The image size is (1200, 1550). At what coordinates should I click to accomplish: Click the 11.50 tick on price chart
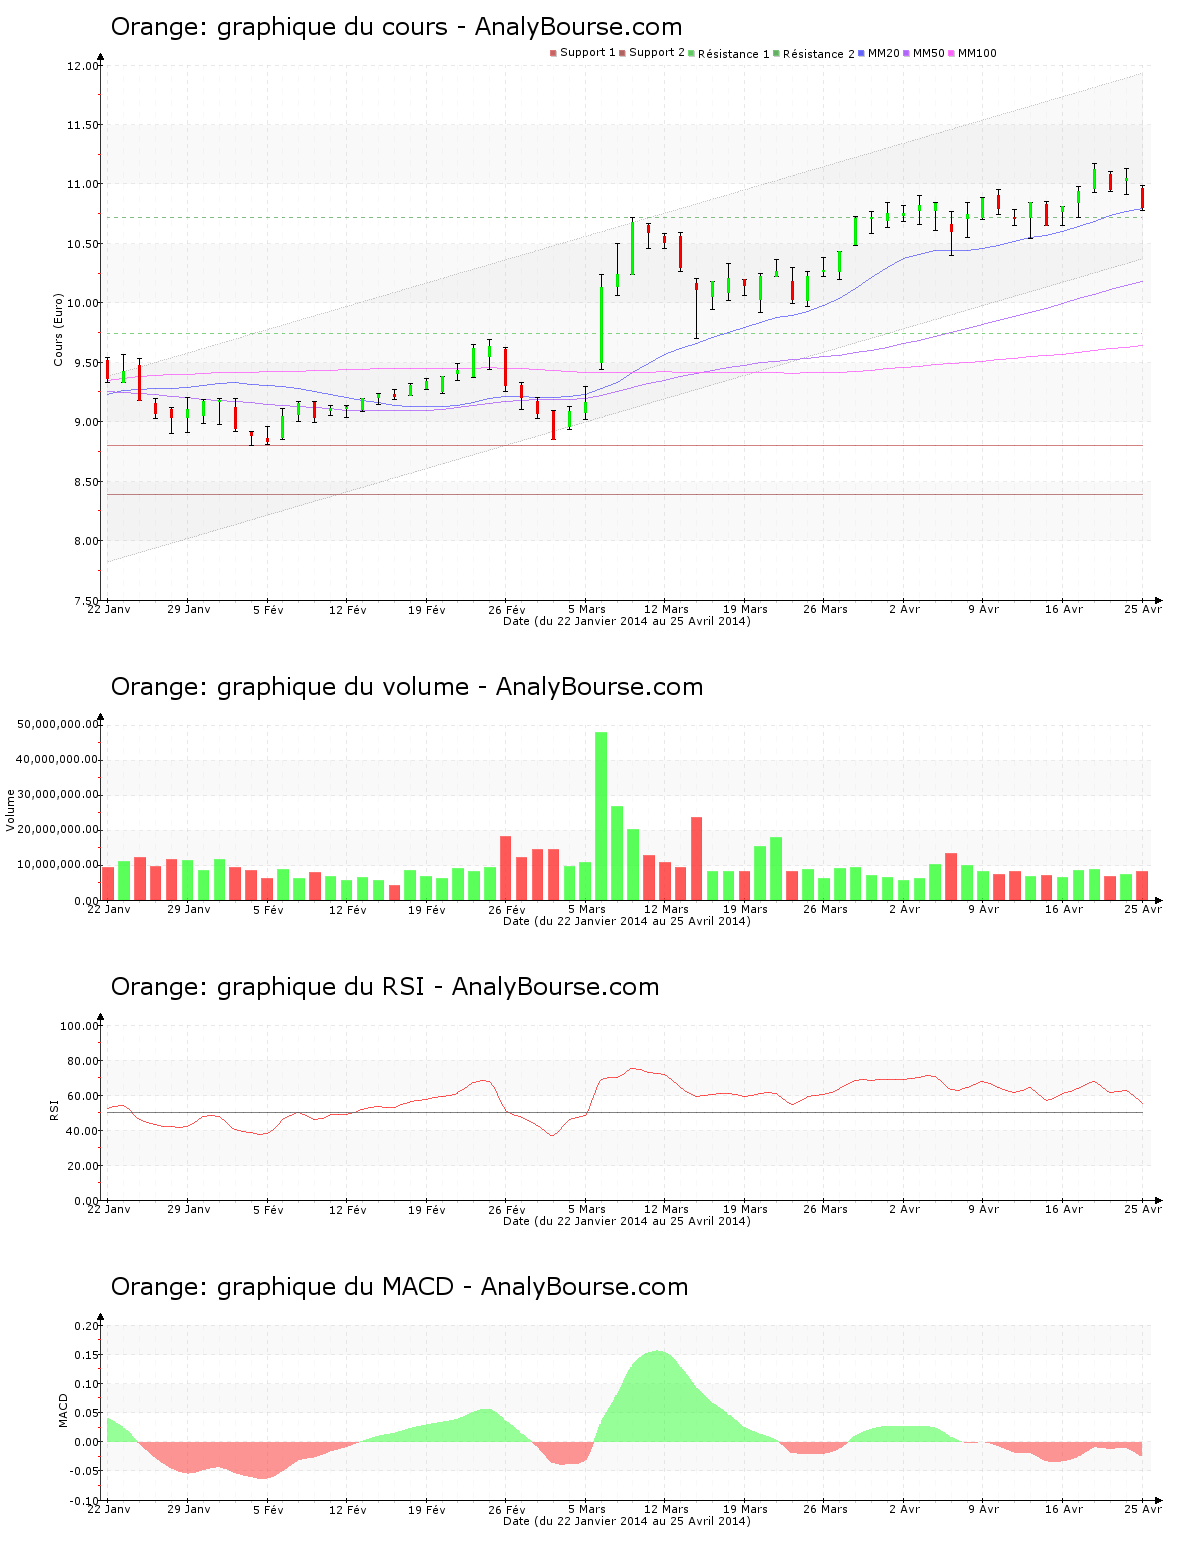[83, 125]
